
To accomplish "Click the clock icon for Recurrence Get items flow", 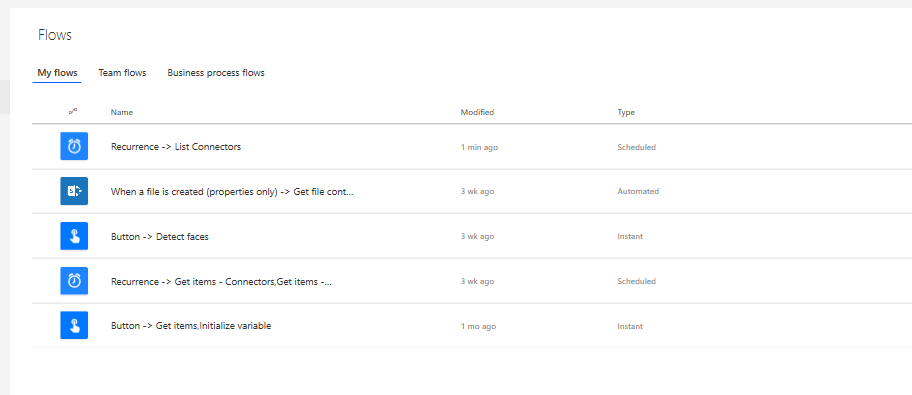I will click(74, 281).
